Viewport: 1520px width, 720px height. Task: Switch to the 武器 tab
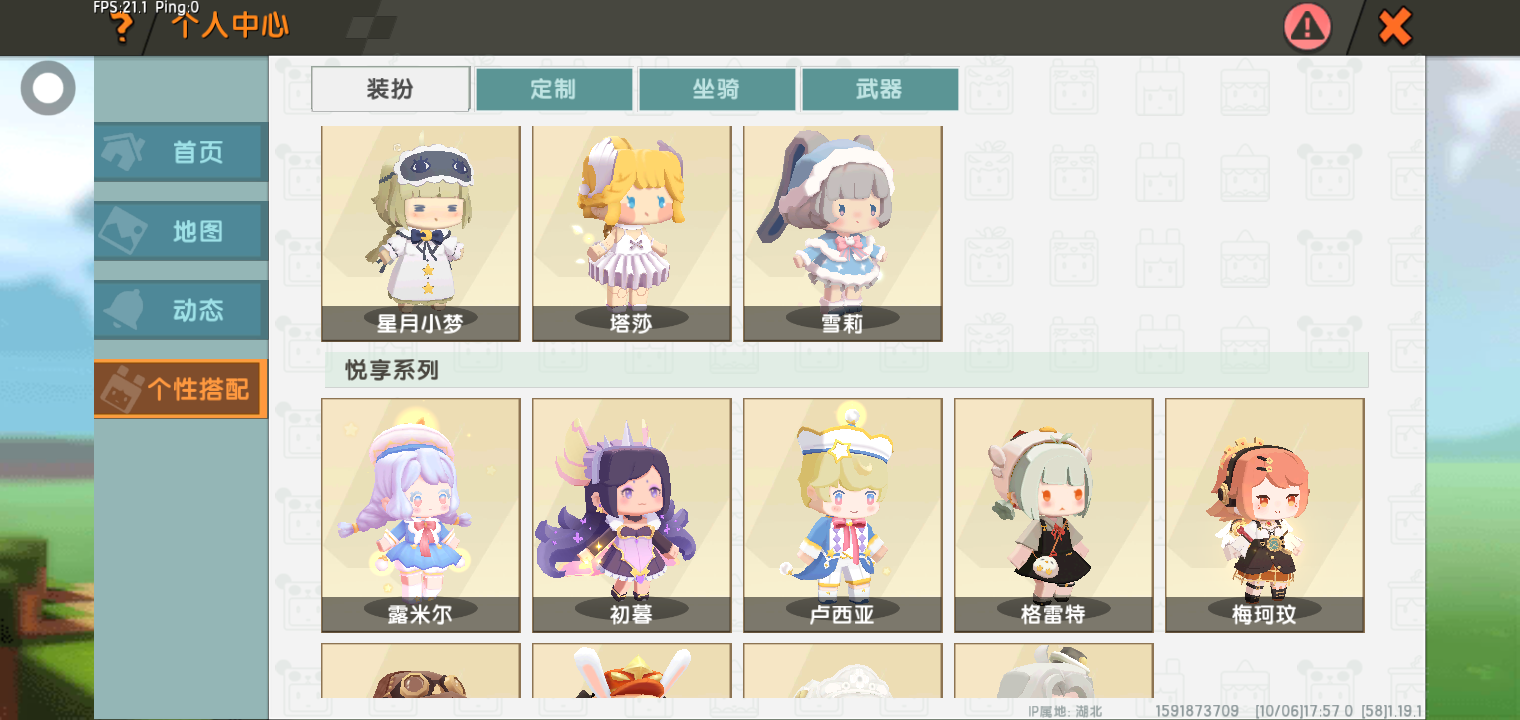(880, 89)
